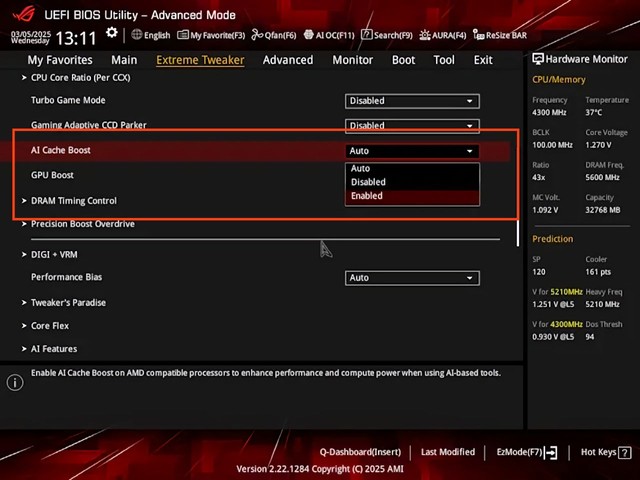Click the CPU/Memory section heading
Screen dimensions: 640x480
559,80
